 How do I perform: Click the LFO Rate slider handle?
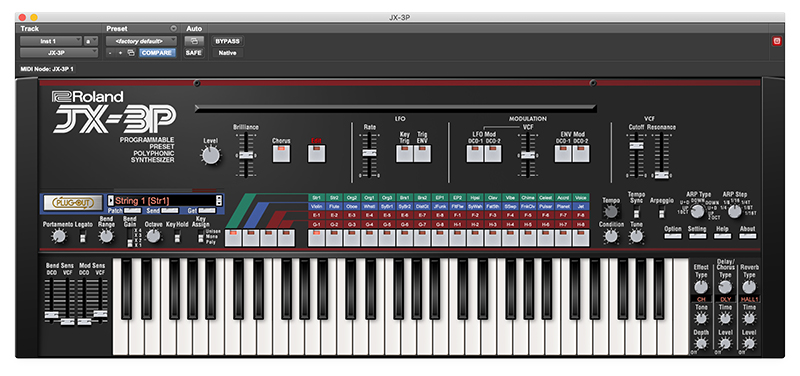point(369,153)
